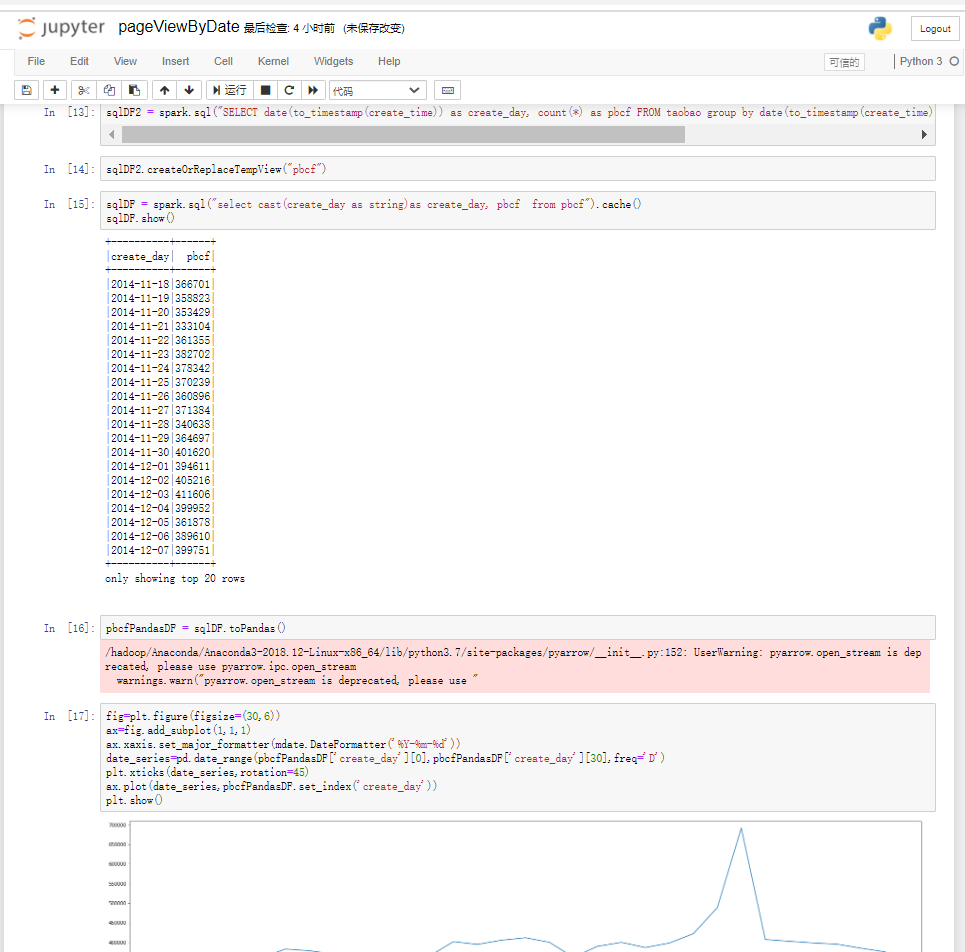Cut selected cells with the scissors icon
The height and width of the screenshot is (952, 965).
(84, 90)
